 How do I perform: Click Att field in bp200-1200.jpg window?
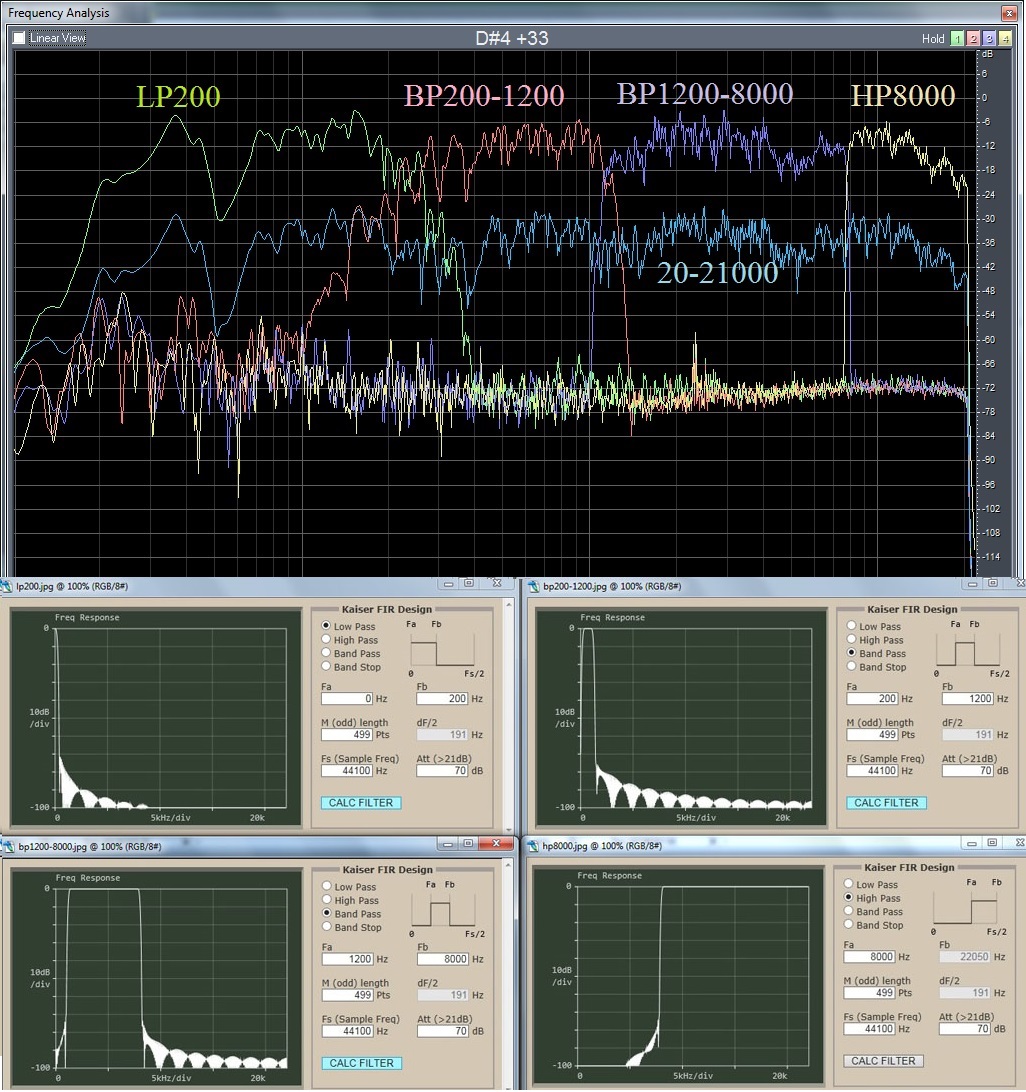pyautogui.click(x=967, y=771)
